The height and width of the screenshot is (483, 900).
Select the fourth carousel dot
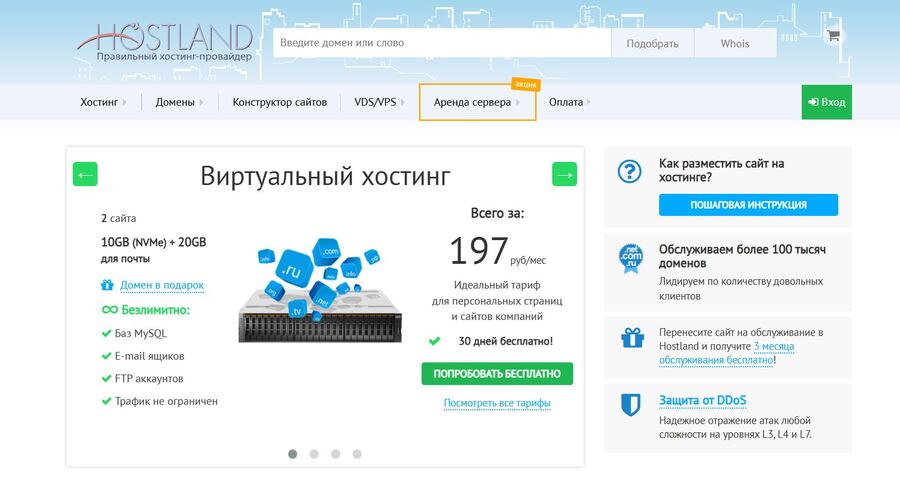click(x=357, y=454)
